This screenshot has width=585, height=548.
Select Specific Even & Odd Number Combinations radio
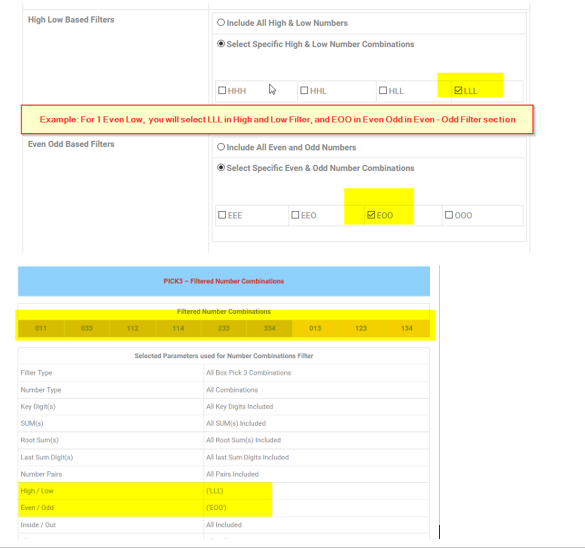click(221, 167)
